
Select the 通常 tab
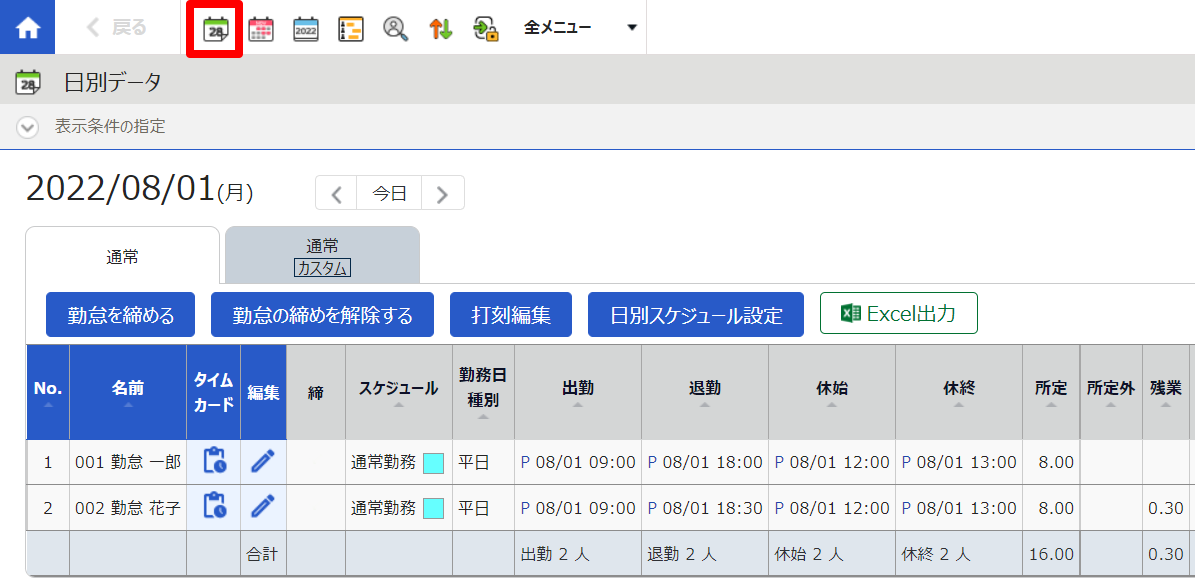(122, 257)
